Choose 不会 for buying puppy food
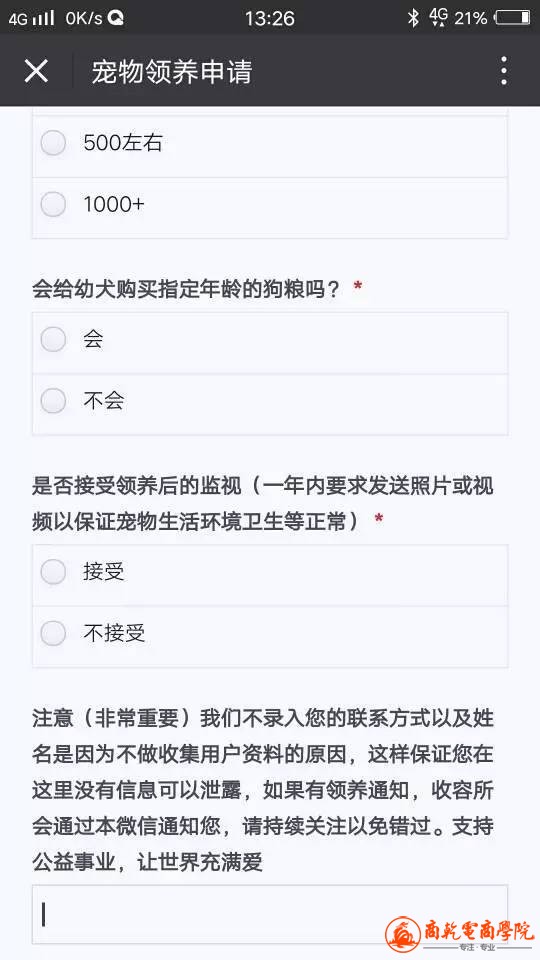Viewport: 540px width, 960px height. (270, 400)
